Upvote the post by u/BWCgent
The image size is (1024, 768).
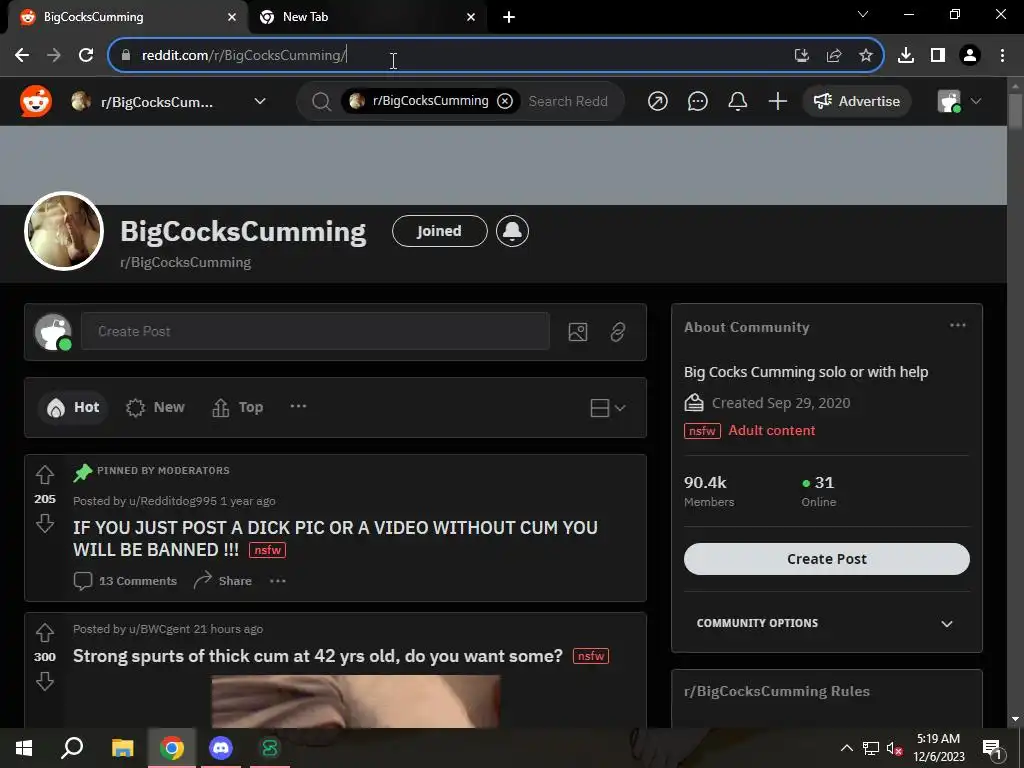[x=44, y=633]
